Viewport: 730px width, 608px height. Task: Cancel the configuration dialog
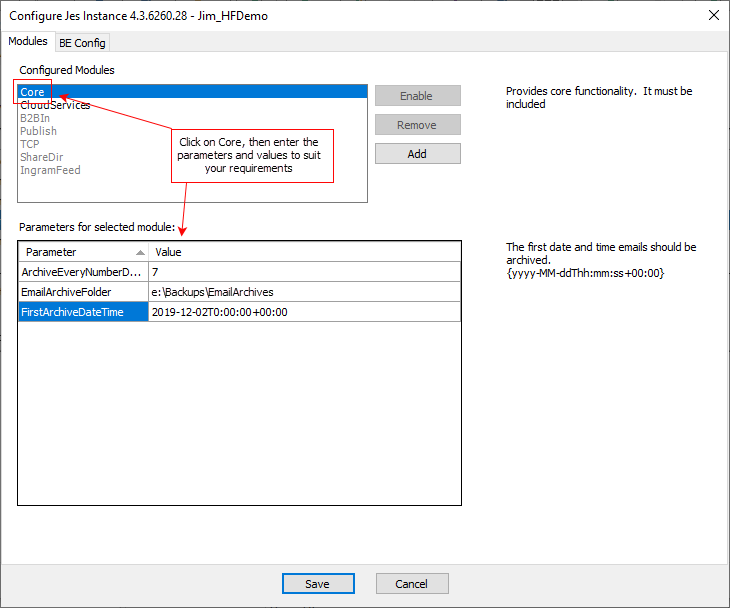[x=412, y=584]
